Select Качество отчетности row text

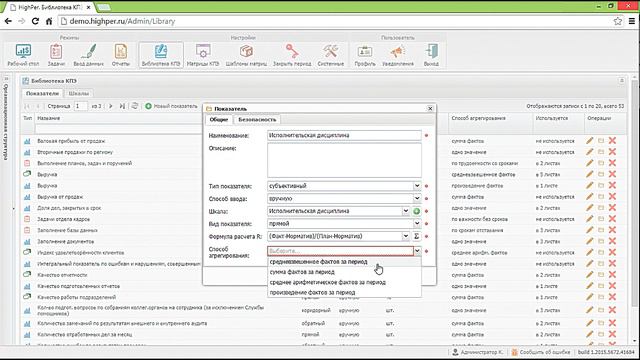(x=62, y=275)
